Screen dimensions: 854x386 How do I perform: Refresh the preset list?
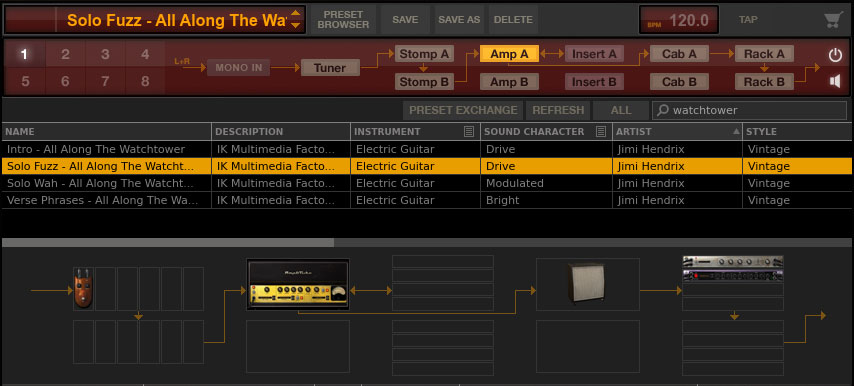pyautogui.click(x=558, y=111)
